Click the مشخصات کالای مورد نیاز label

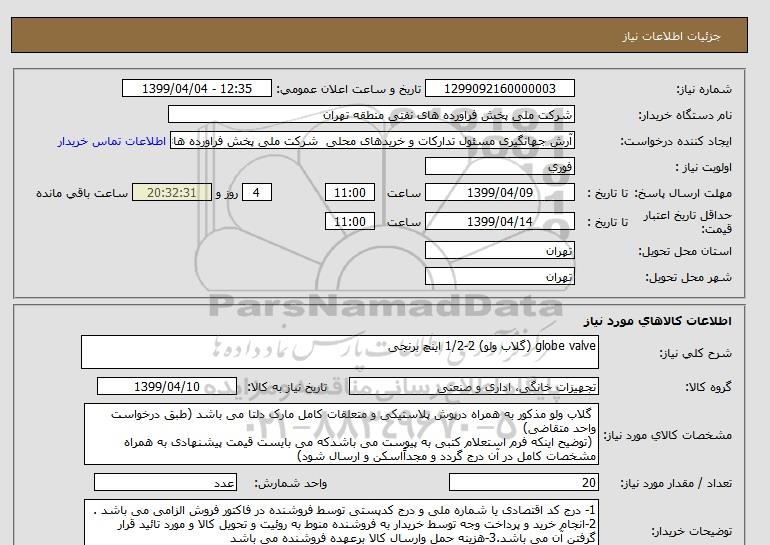[667, 435]
